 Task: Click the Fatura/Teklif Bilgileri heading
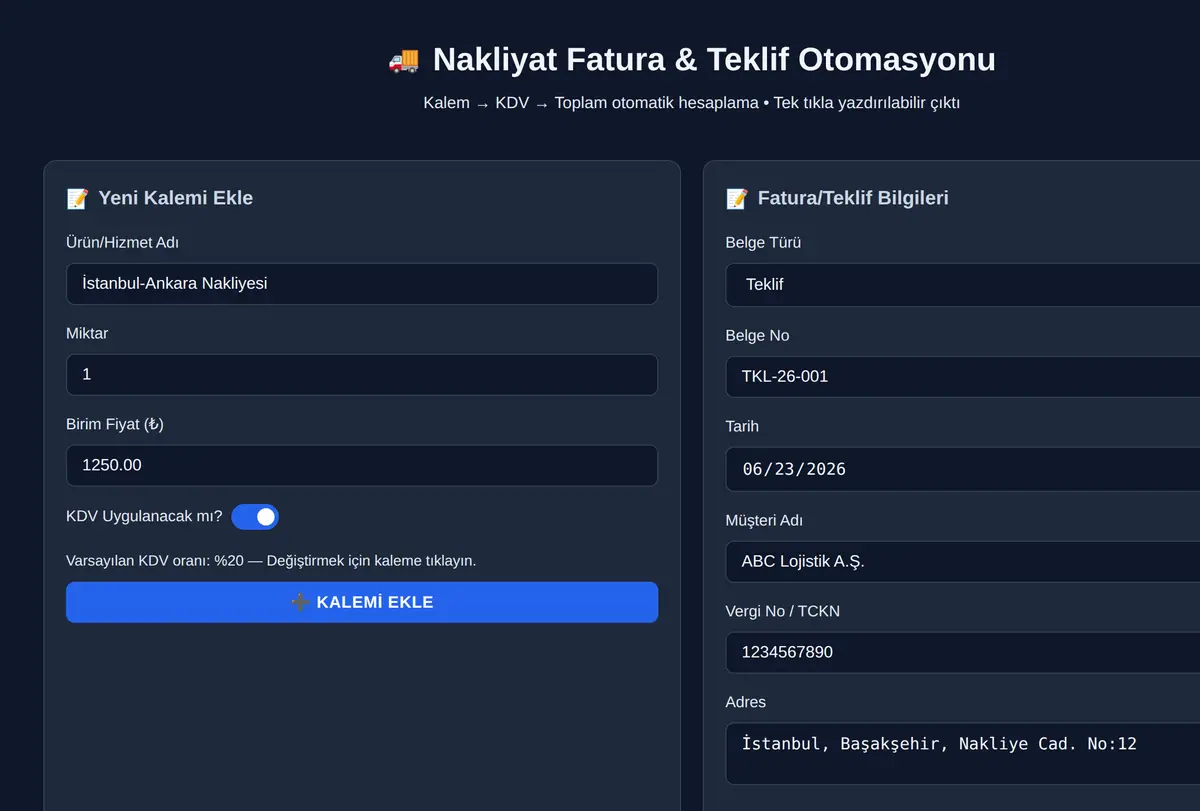[x=853, y=198]
